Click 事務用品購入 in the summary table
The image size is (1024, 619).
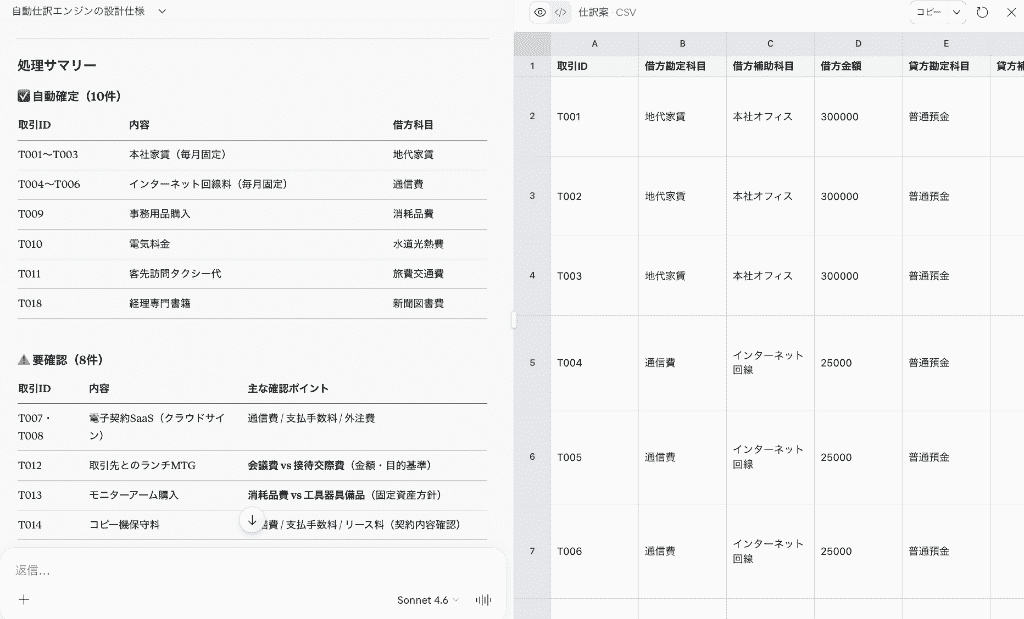[159, 214]
